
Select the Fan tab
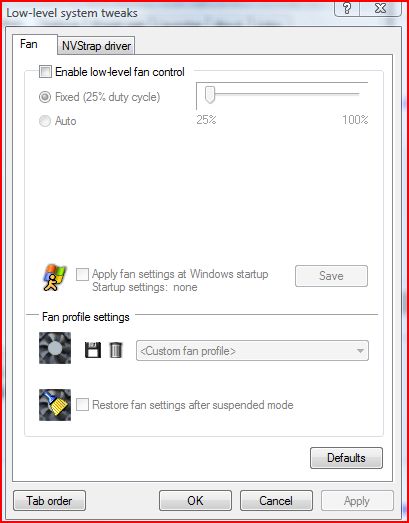pyautogui.click(x=29, y=44)
